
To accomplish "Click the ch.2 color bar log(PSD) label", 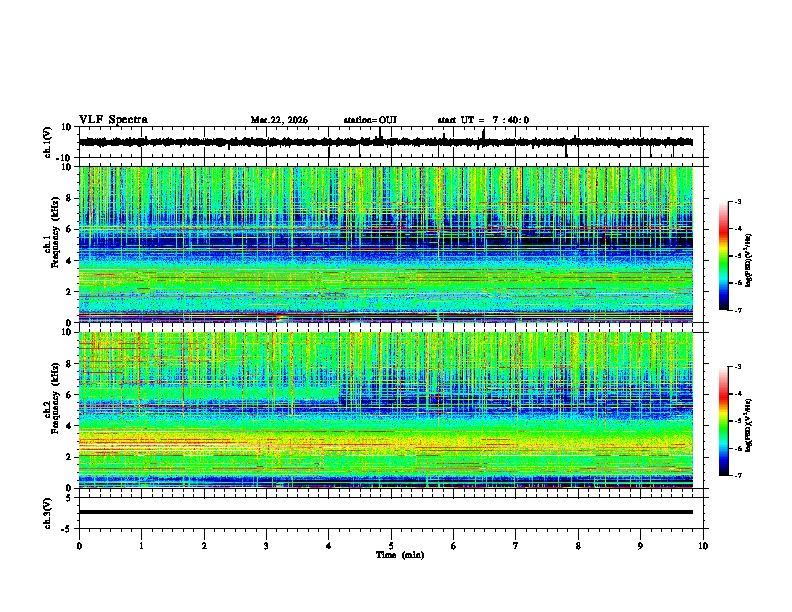I will pos(749,425).
